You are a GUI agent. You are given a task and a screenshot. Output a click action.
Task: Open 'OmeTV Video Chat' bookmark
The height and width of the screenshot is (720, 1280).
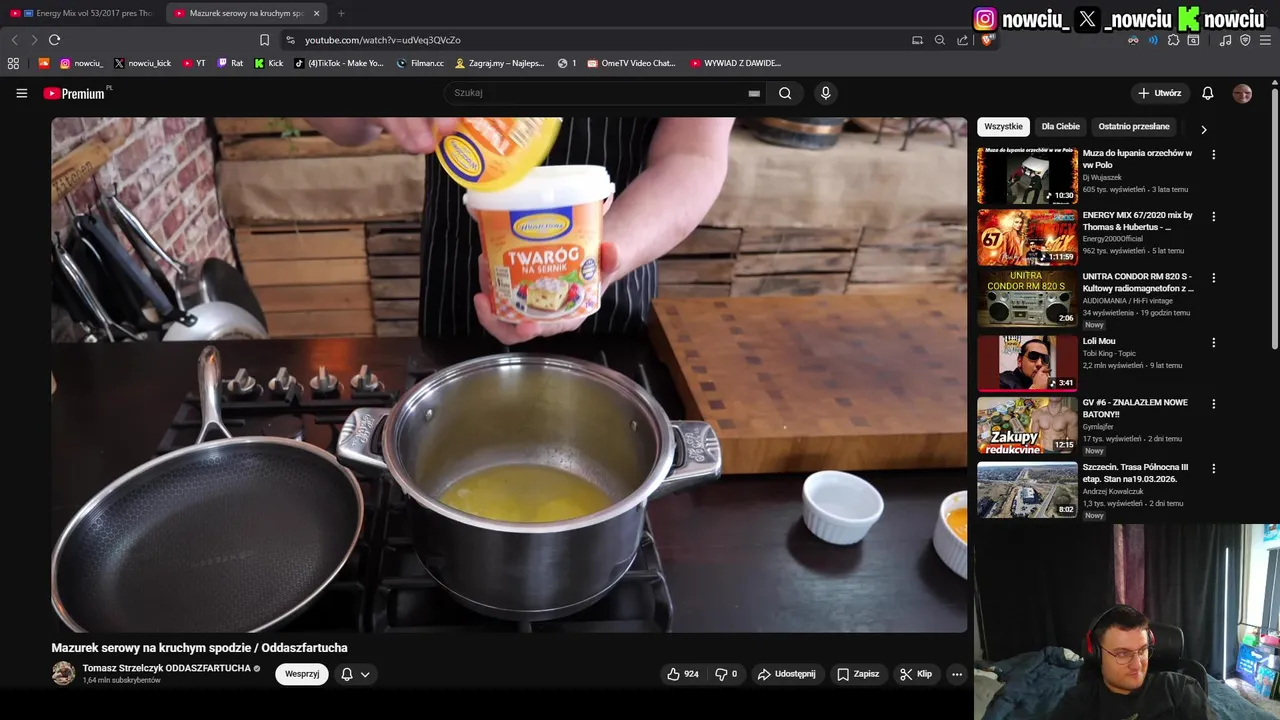point(631,63)
